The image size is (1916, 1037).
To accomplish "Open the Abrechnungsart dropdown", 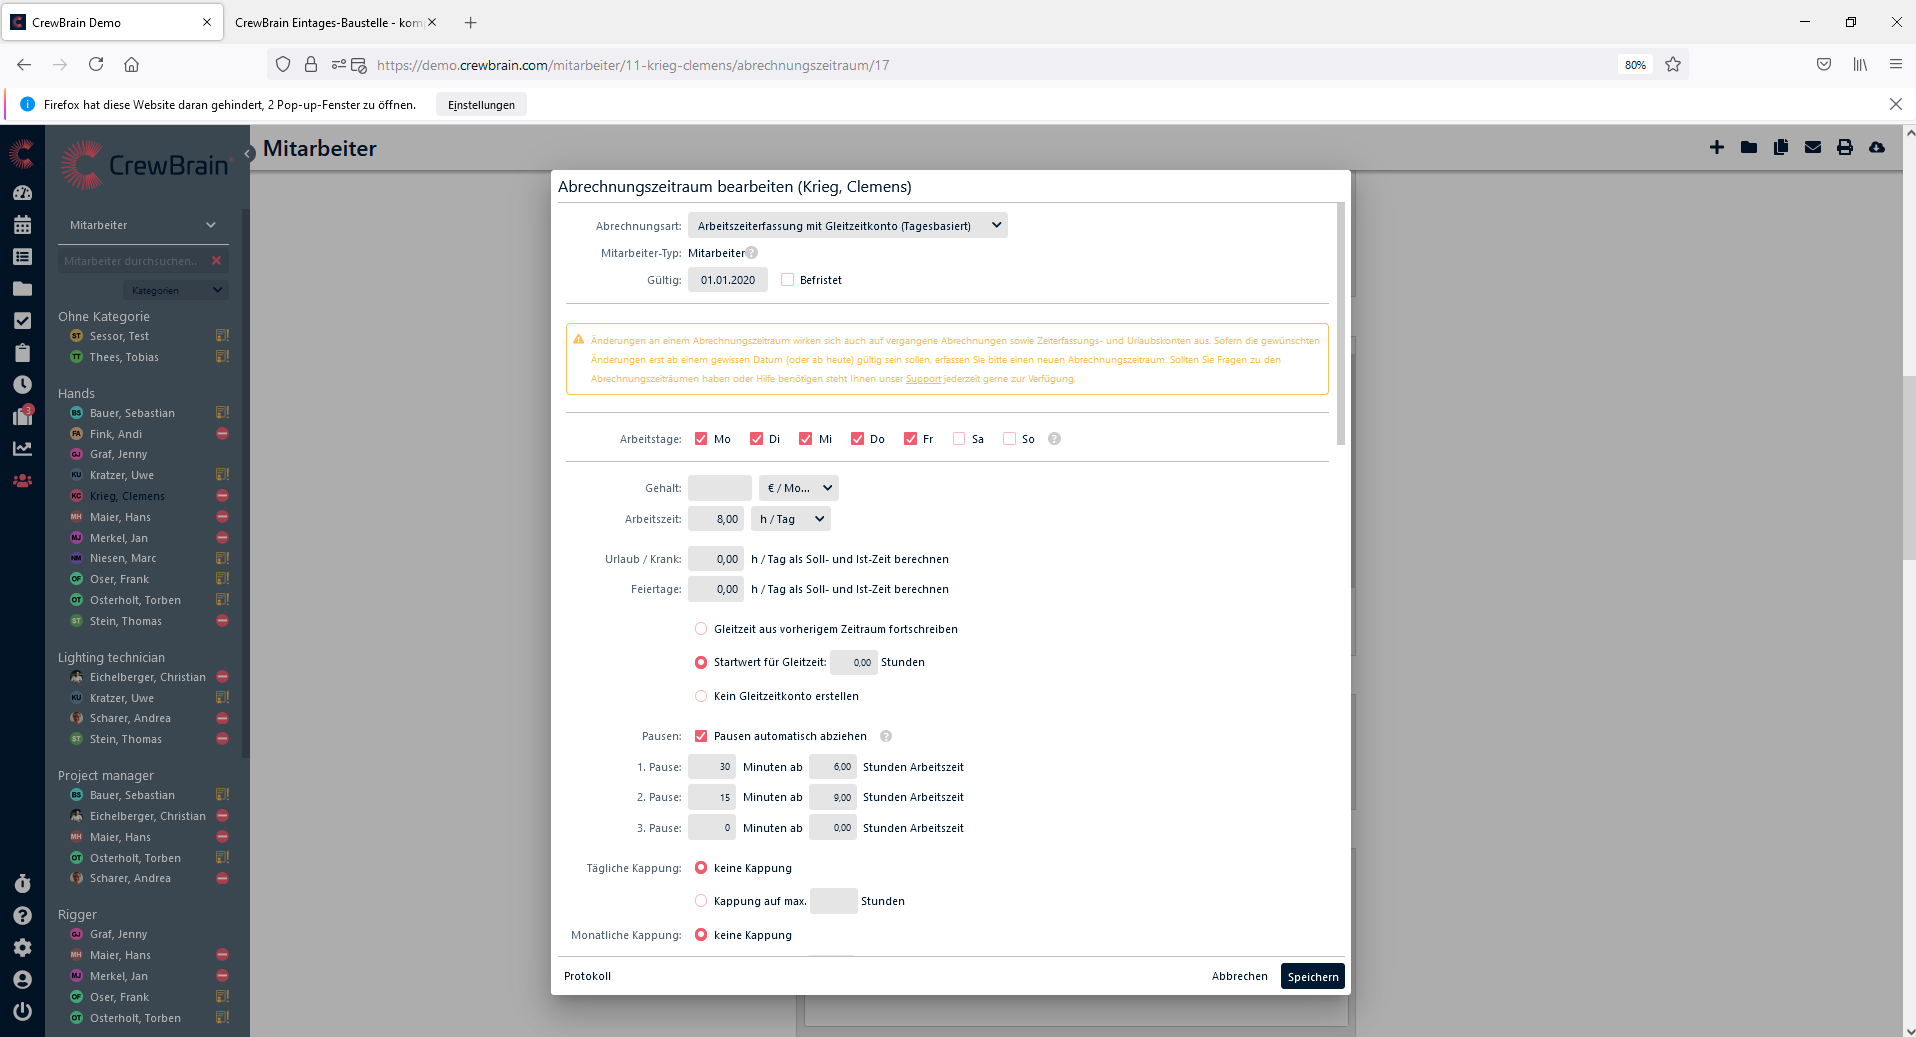I will [847, 226].
